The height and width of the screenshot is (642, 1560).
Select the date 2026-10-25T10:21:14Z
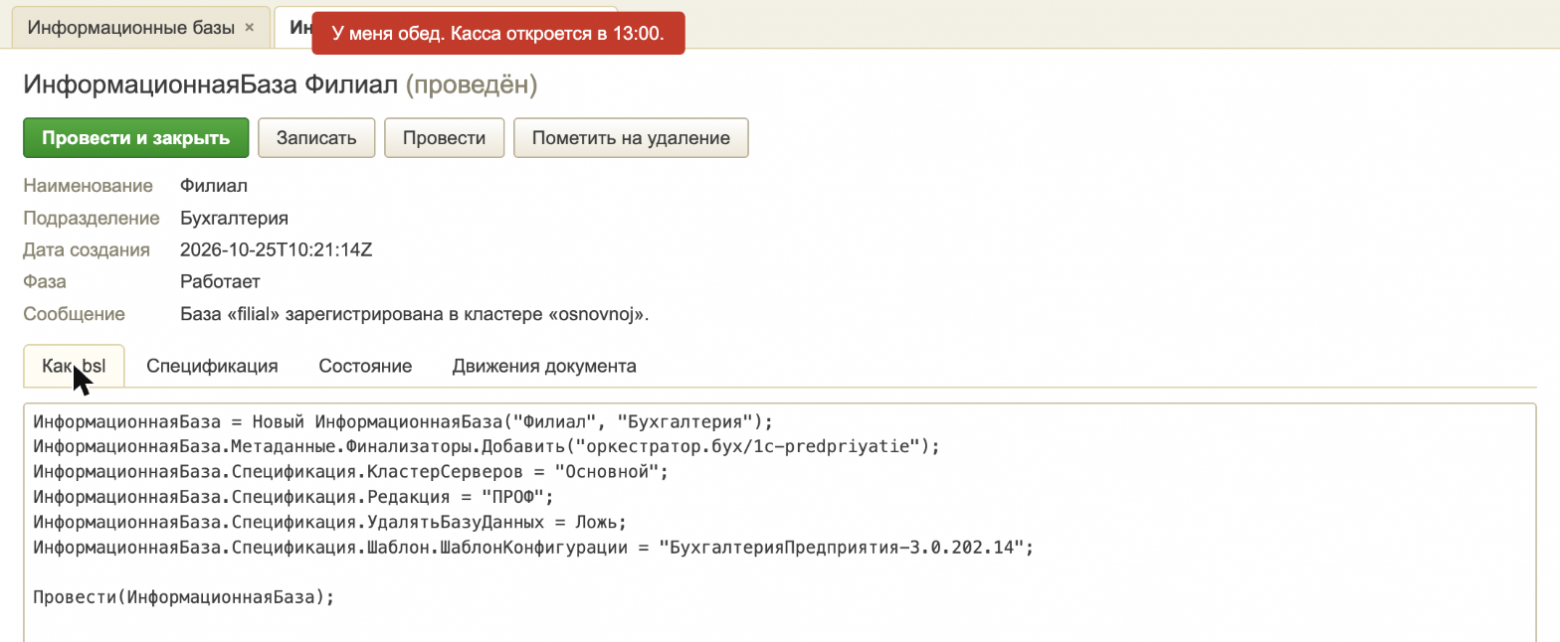point(276,250)
